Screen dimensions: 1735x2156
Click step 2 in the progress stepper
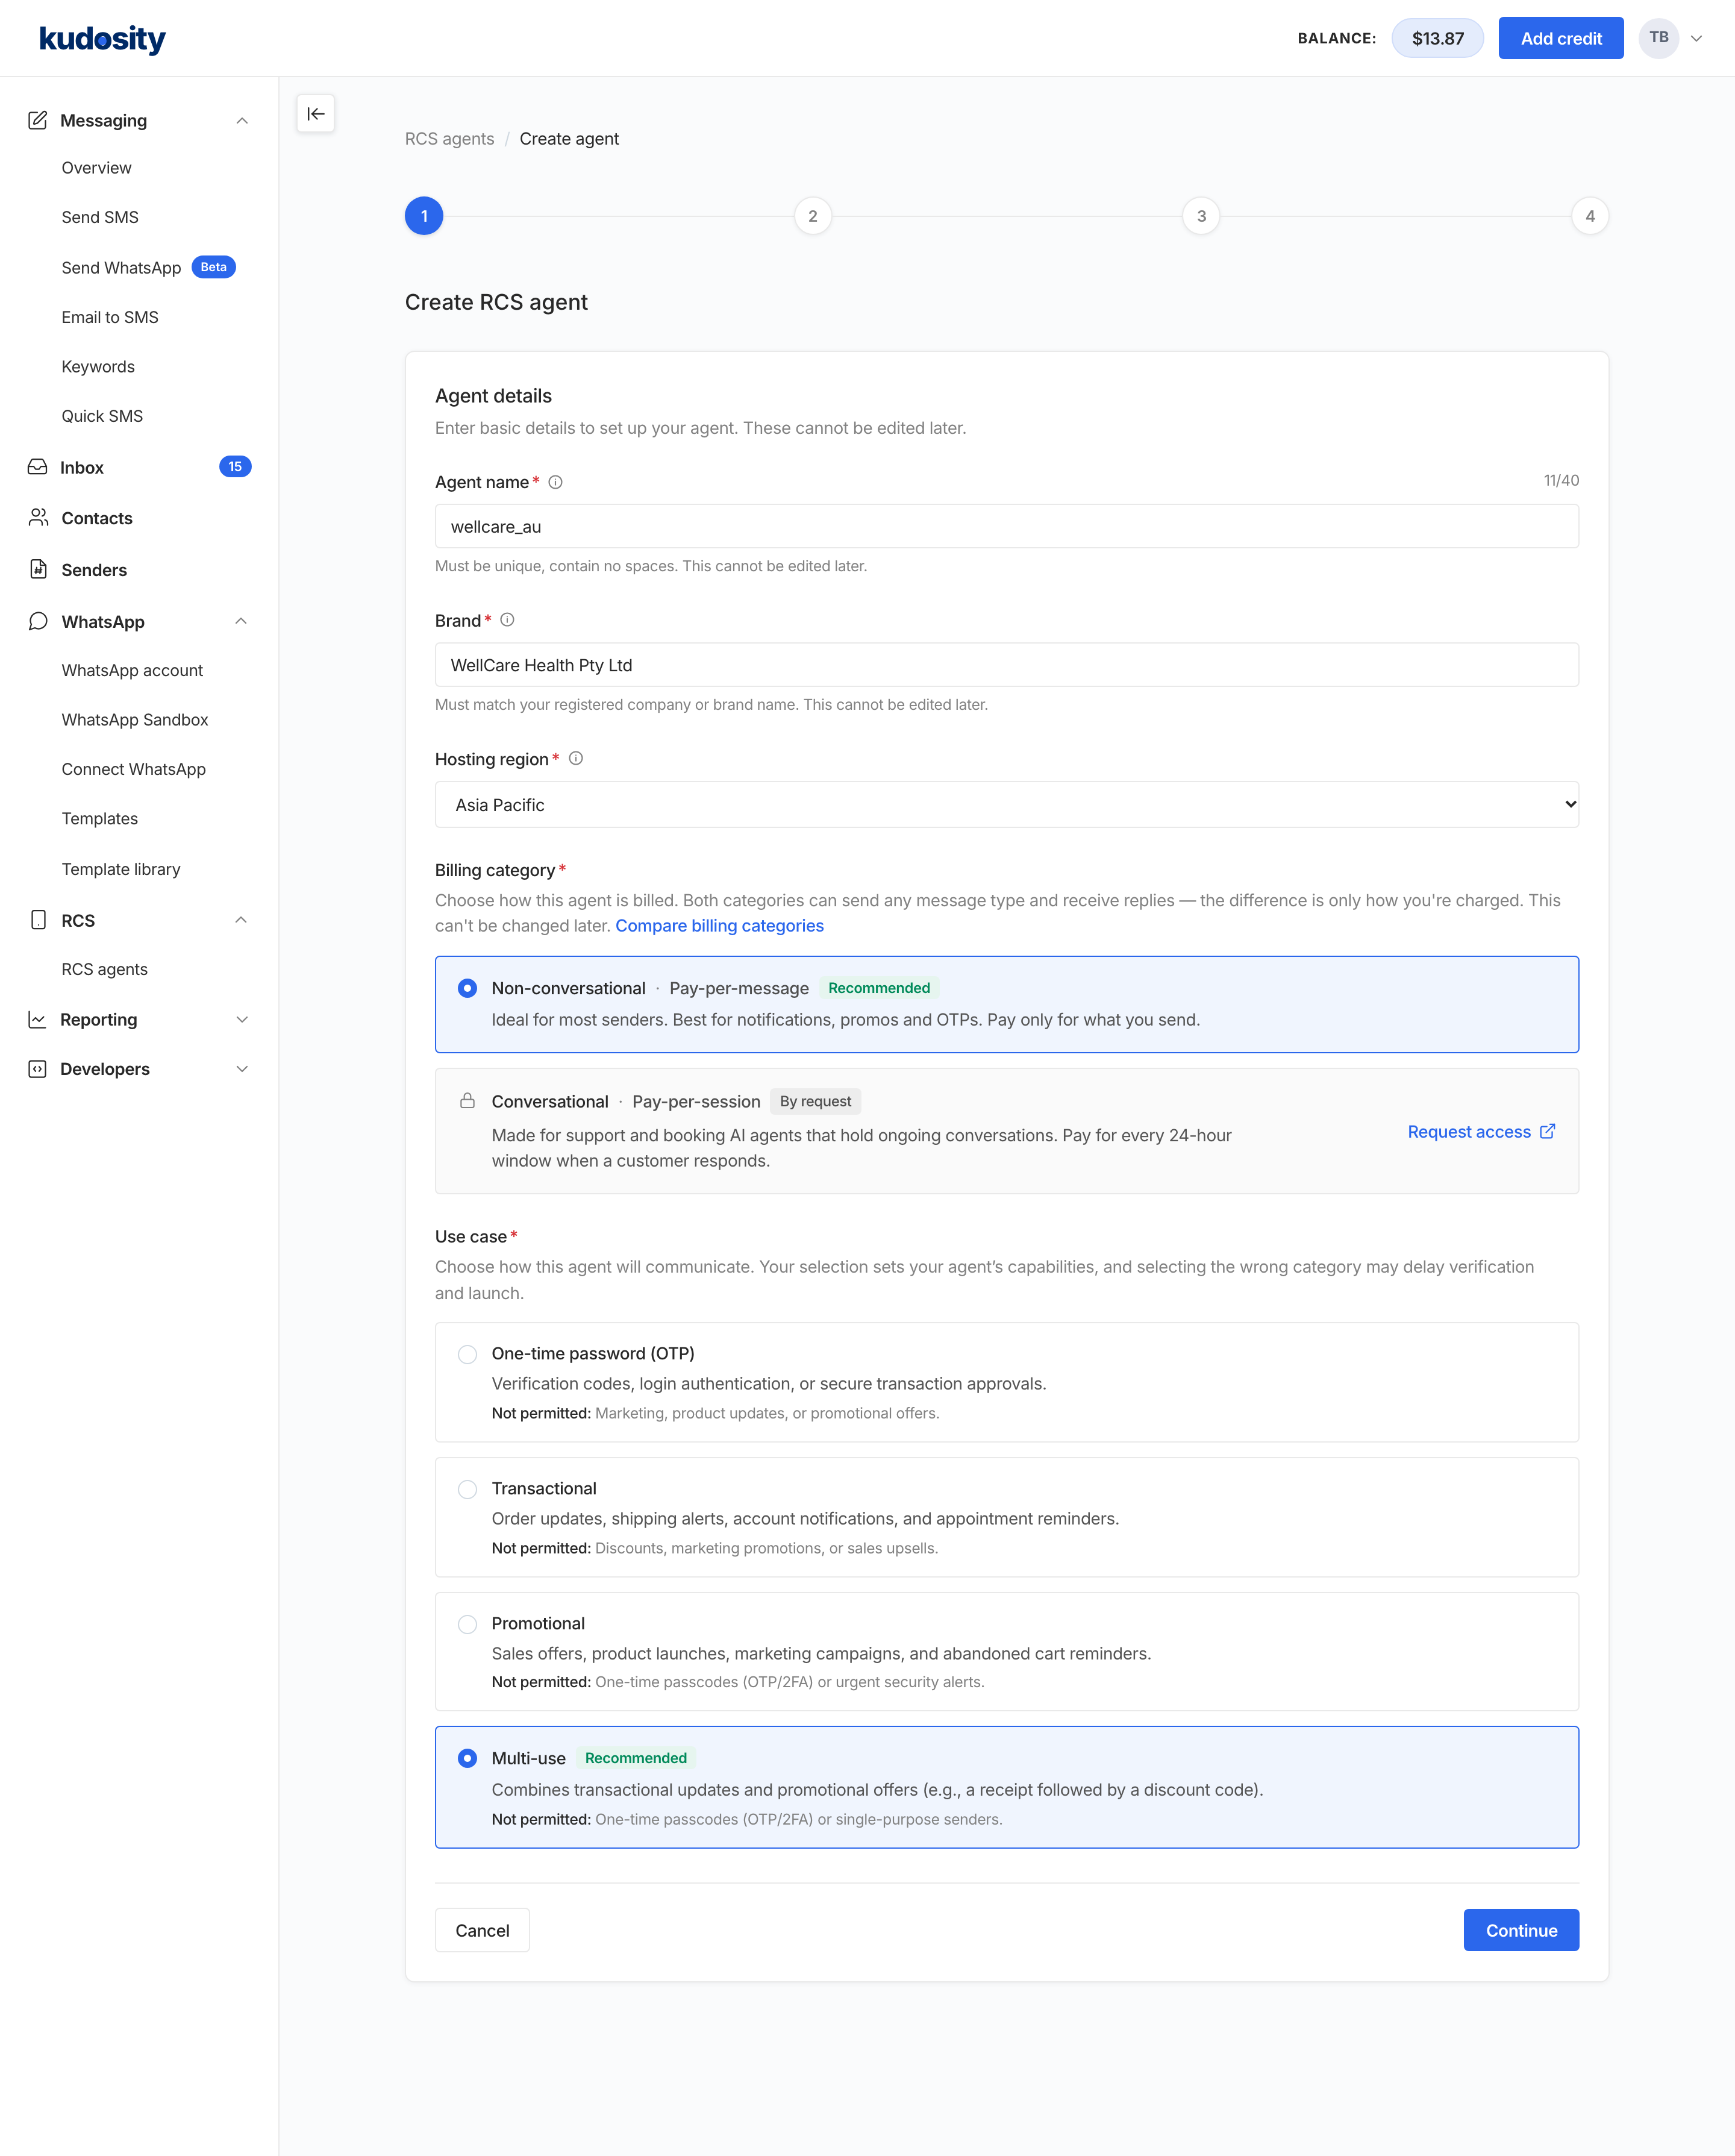click(x=813, y=216)
